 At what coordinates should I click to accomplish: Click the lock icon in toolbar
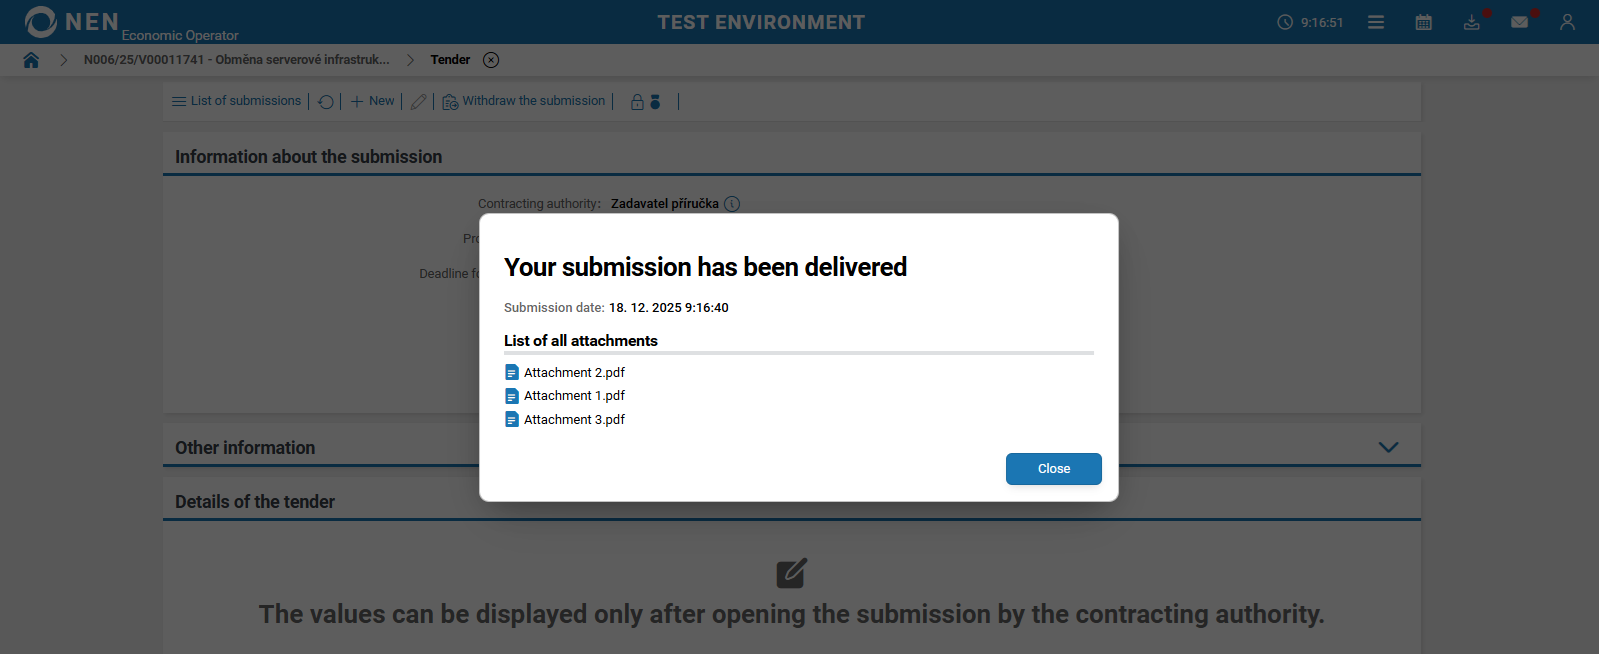coord(637,102)
